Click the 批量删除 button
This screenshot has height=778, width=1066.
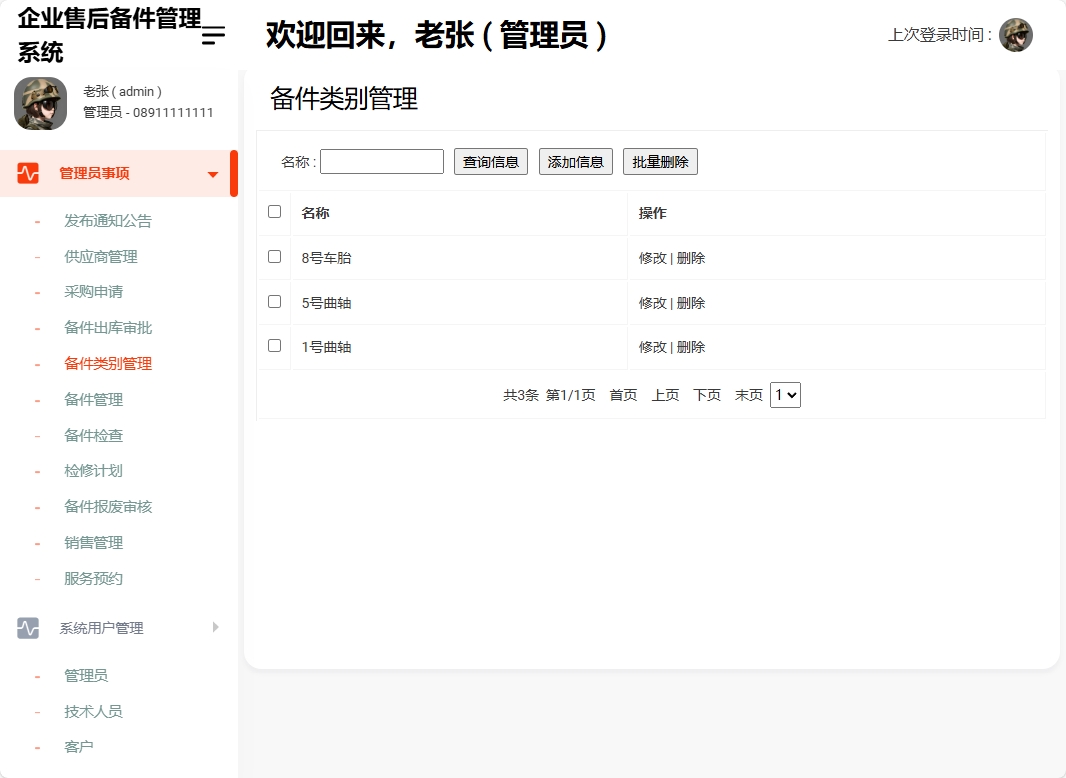[660, 160]
